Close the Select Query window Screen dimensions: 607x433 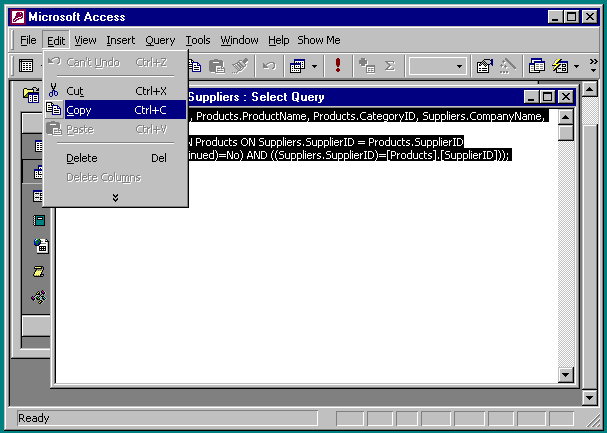pos(566,97)
